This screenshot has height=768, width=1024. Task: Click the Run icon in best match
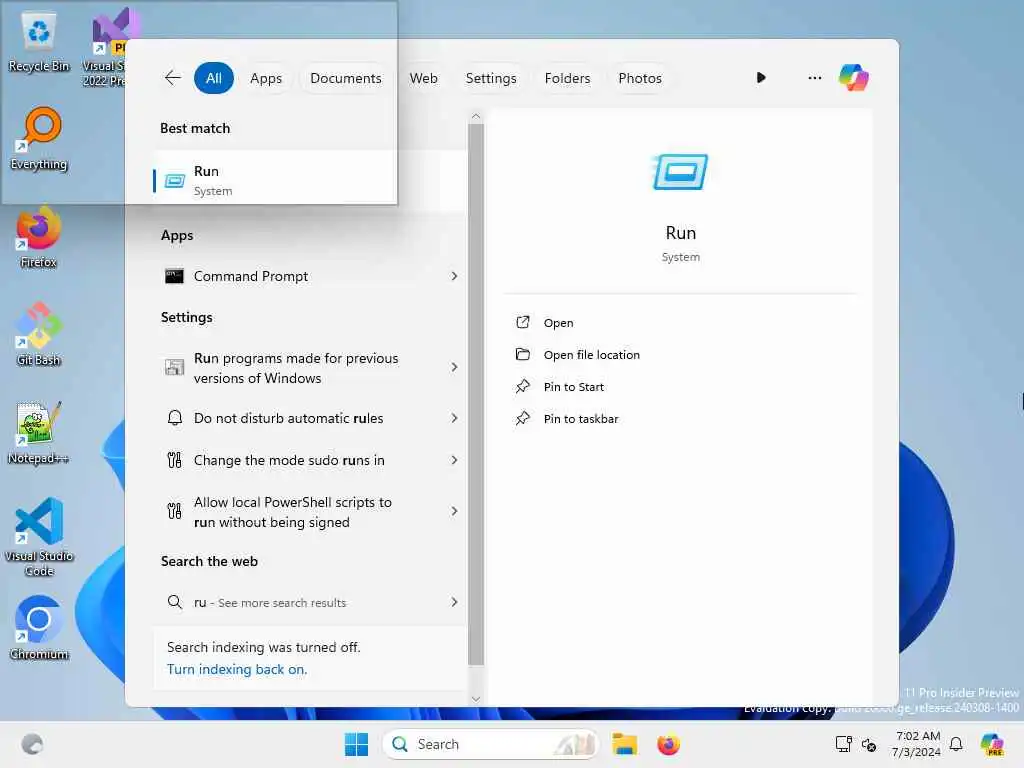click(174, 181)
